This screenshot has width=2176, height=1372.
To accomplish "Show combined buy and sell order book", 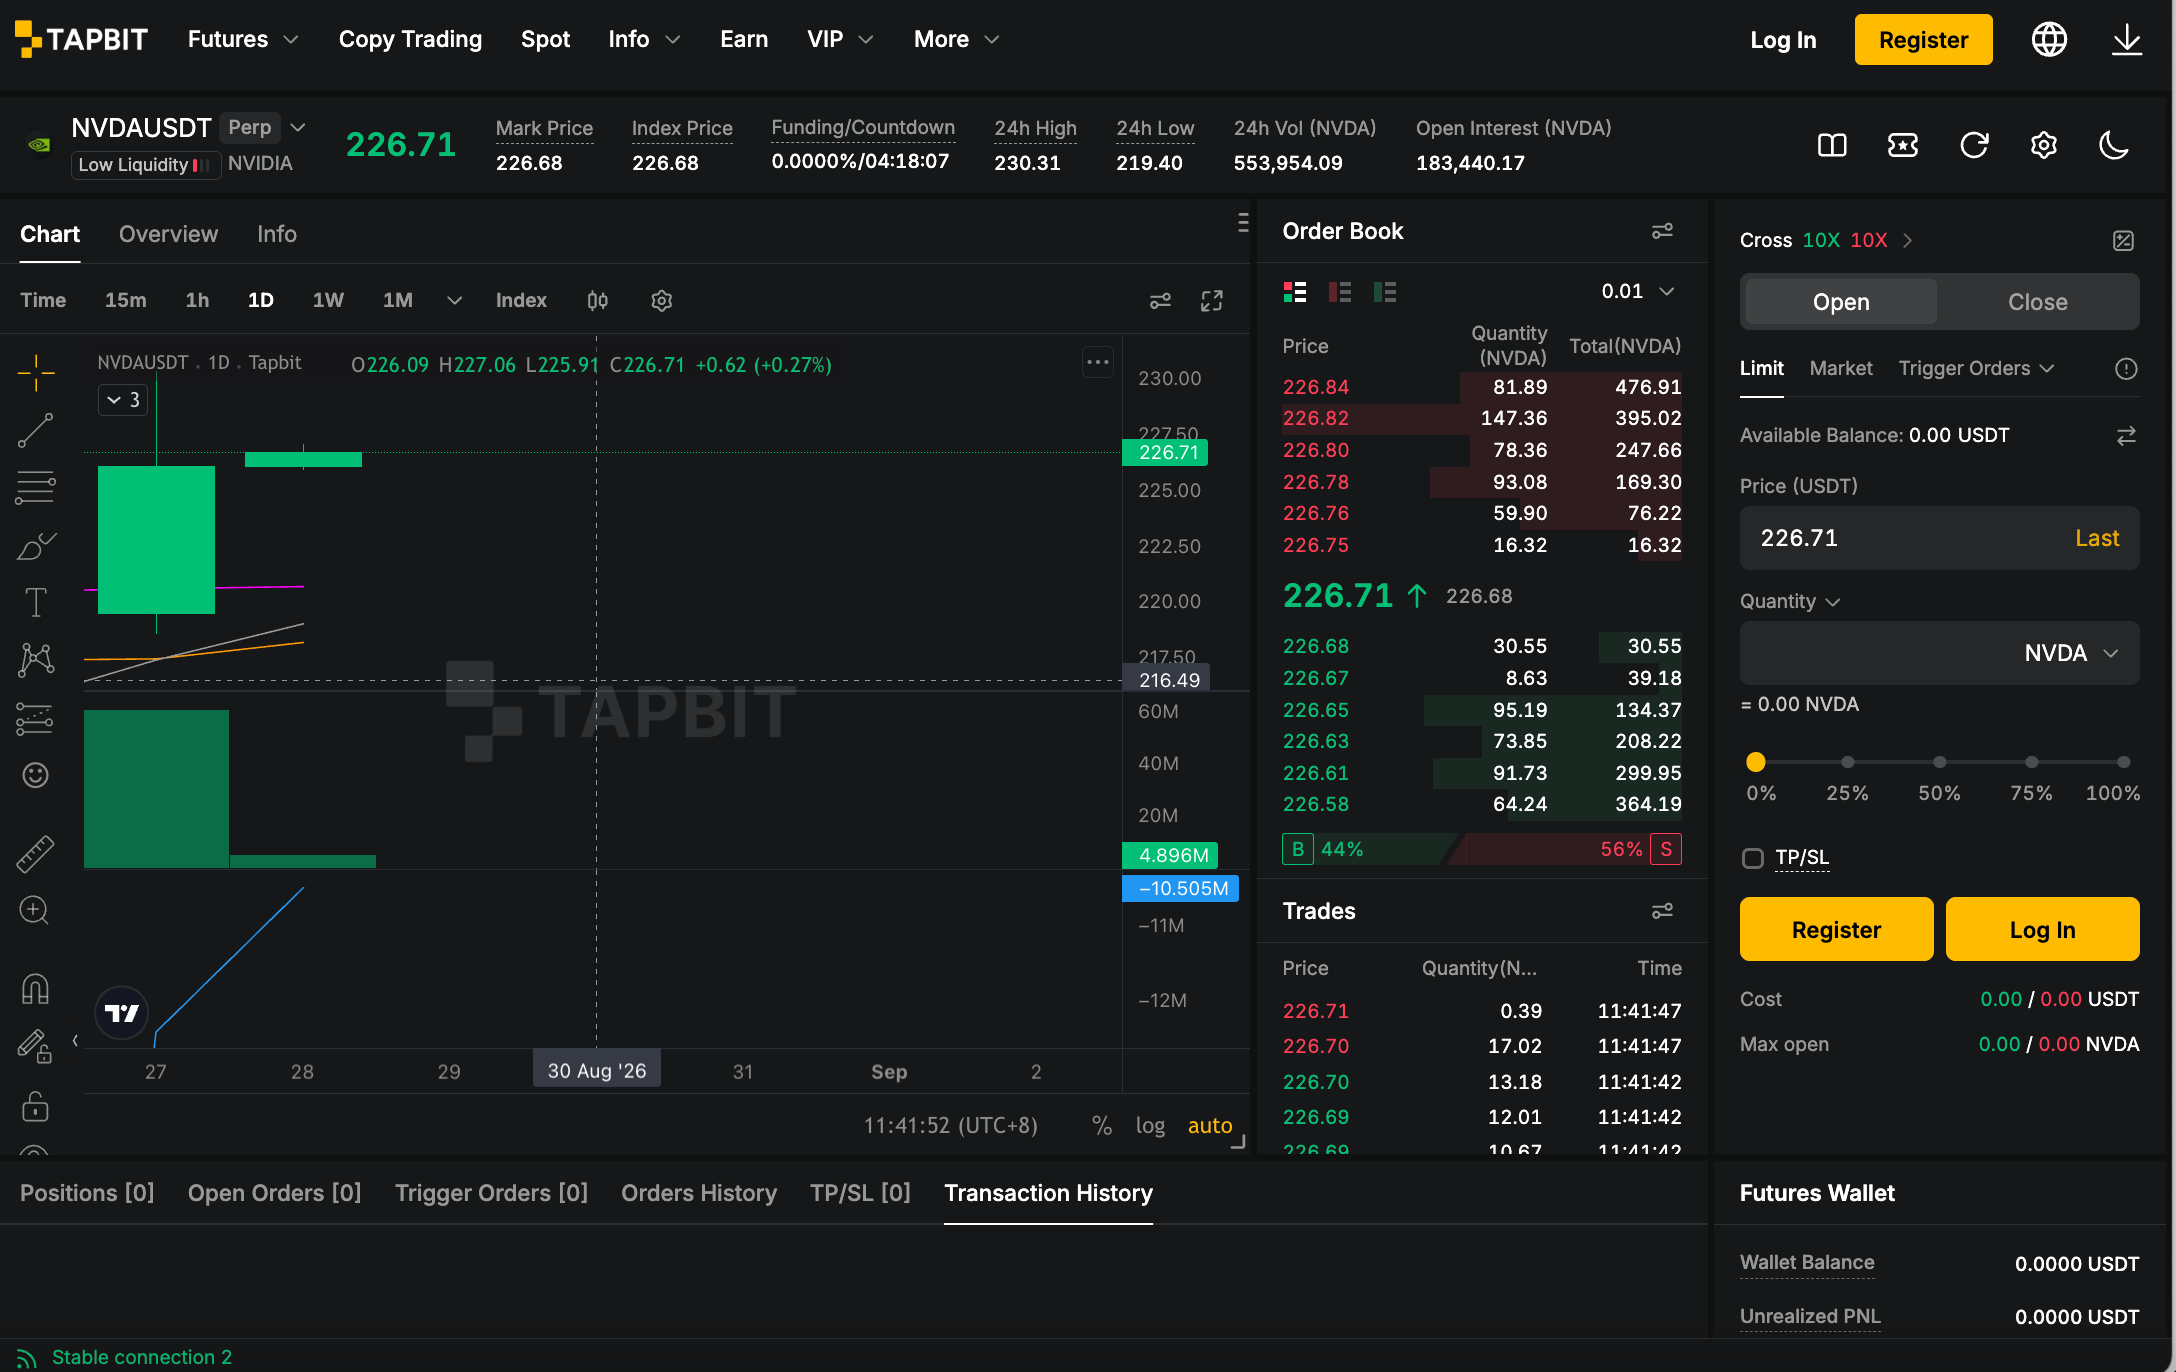I will click(1295, 291).
